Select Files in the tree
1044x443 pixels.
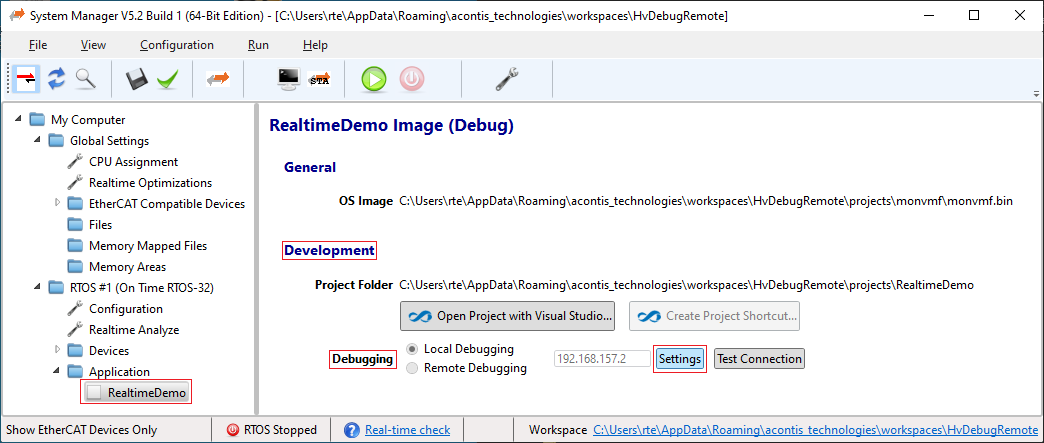pyautogui.click(x=101, y=224)
